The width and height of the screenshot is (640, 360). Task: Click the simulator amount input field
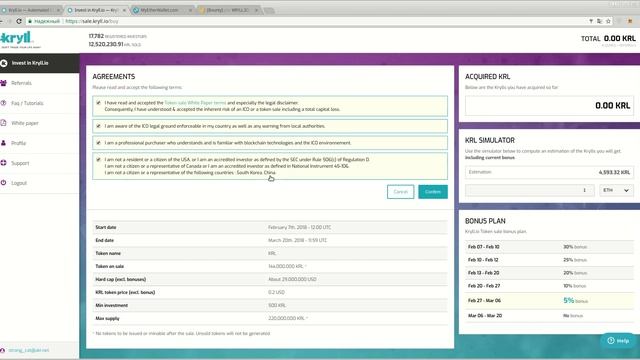(529, 190)
